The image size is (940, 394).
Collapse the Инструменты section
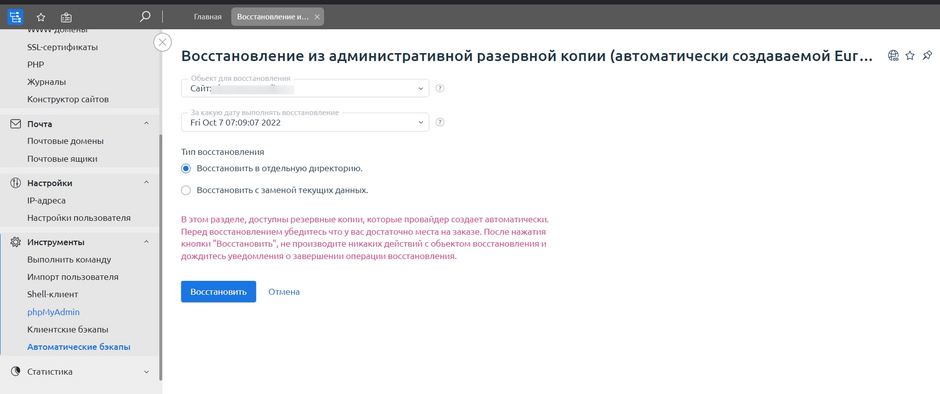[147, 242]
